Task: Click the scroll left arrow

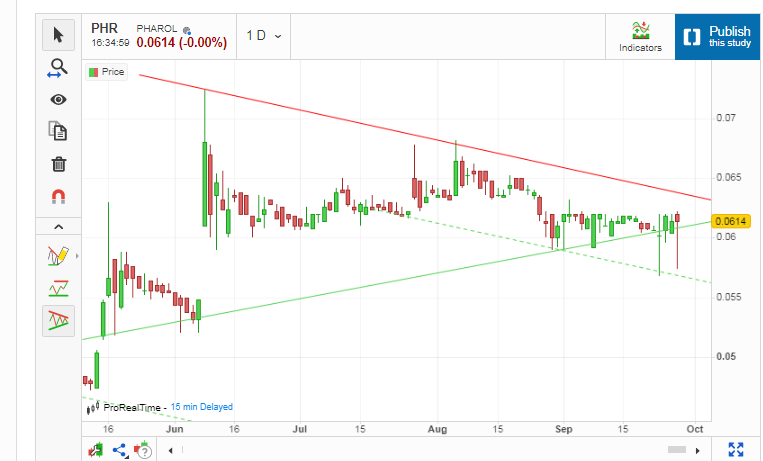Action: [x=170, y=450]
